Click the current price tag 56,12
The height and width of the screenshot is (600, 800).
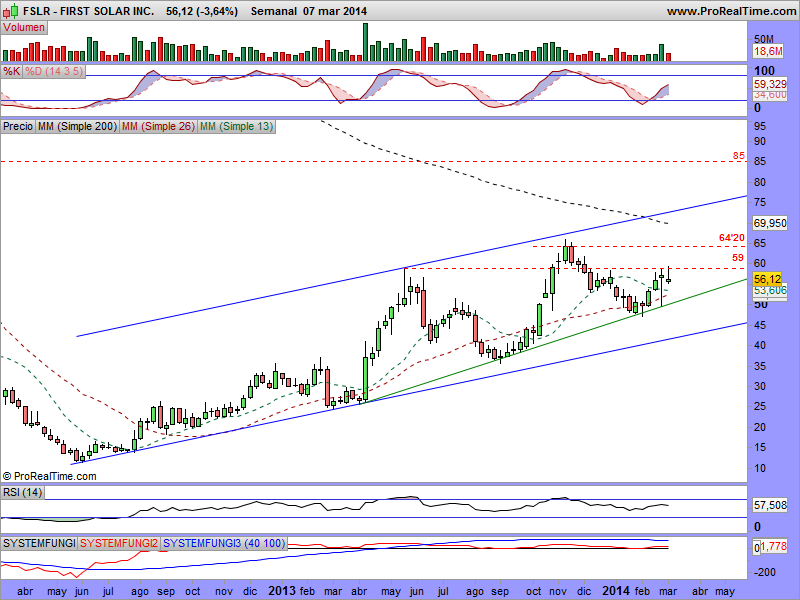(767, 279)
